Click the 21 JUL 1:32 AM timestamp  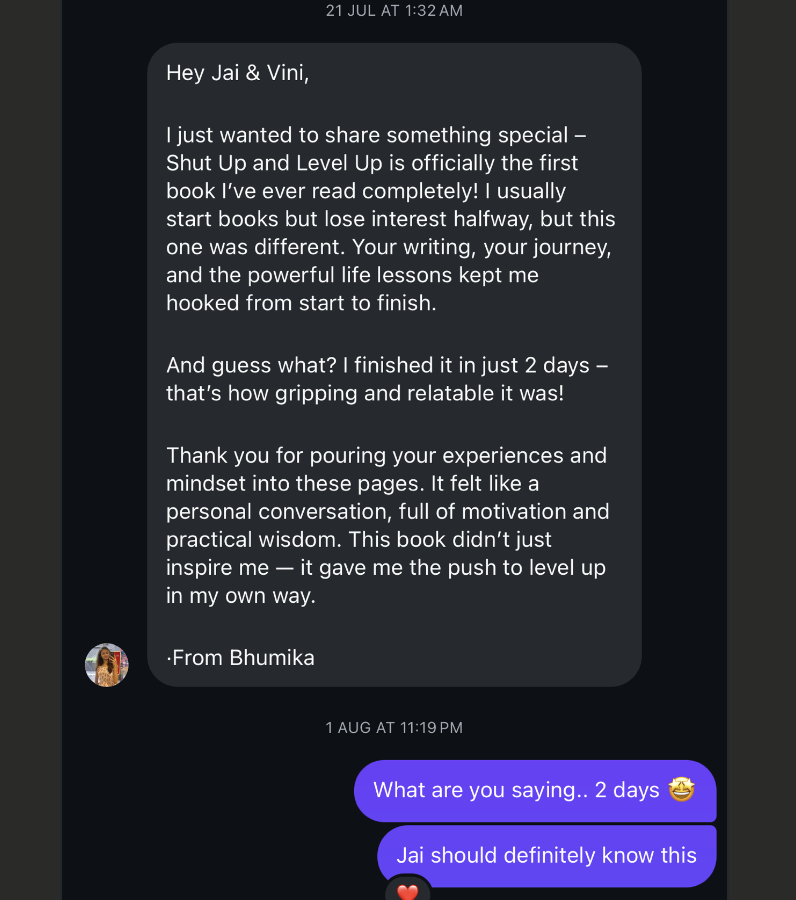pyautogui.click(x=394, y=11)
